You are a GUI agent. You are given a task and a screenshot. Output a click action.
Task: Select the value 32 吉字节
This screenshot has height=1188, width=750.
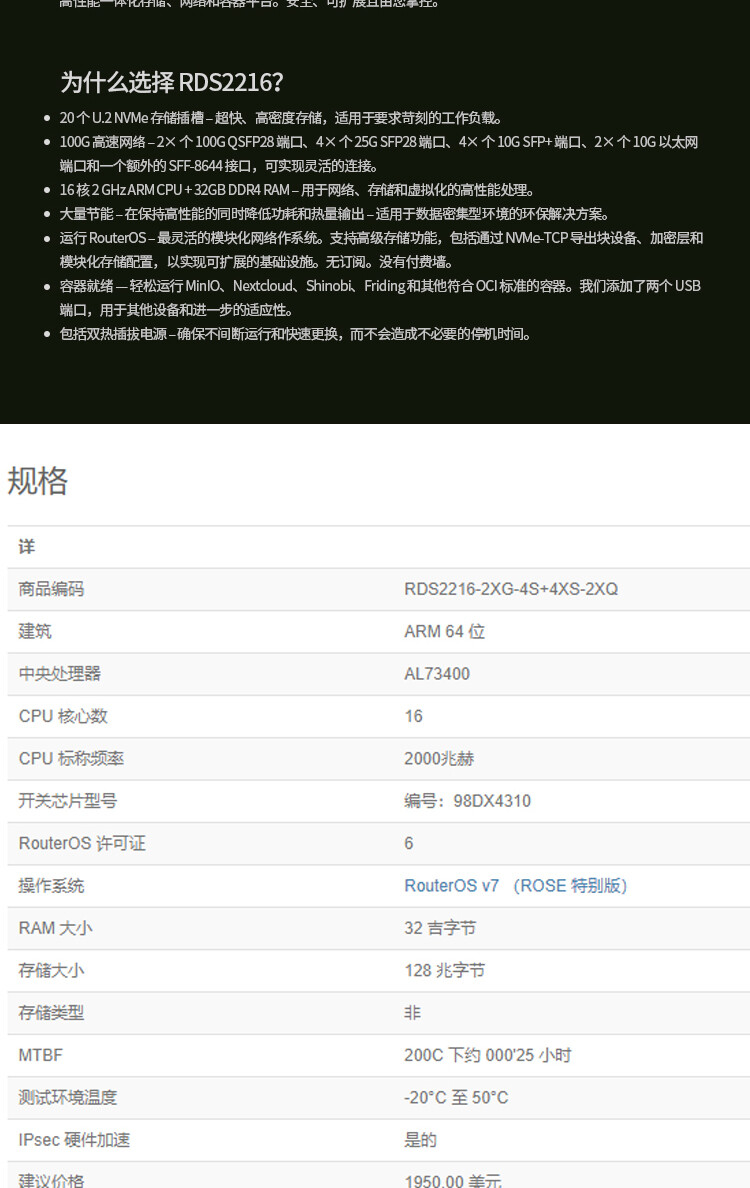[440, 928]
